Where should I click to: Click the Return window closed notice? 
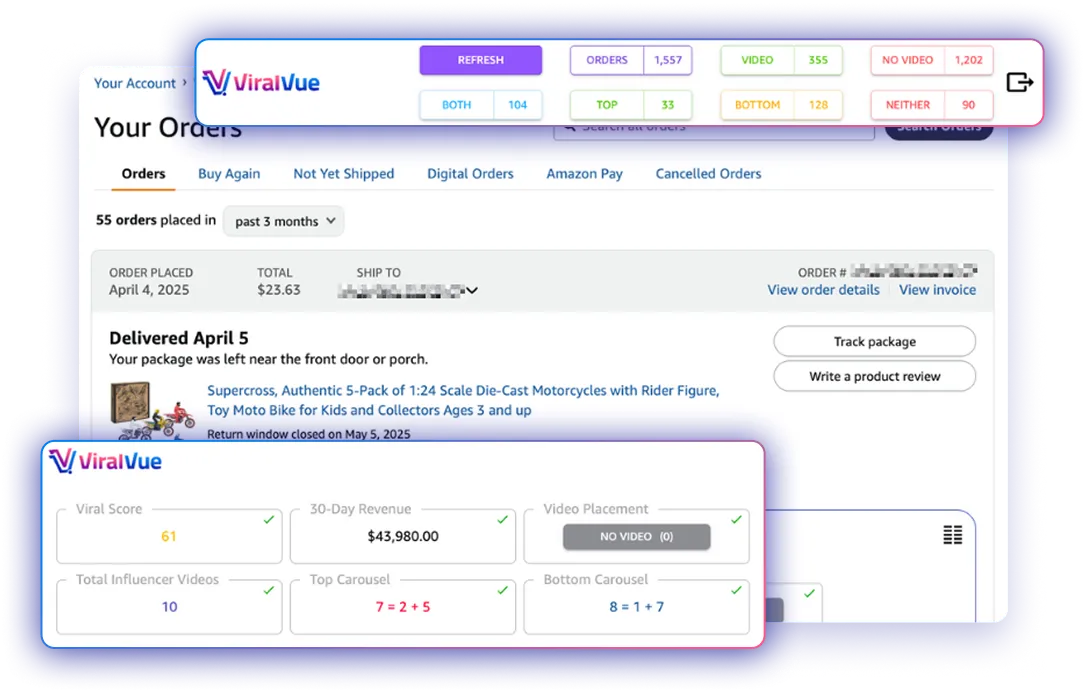309,434
